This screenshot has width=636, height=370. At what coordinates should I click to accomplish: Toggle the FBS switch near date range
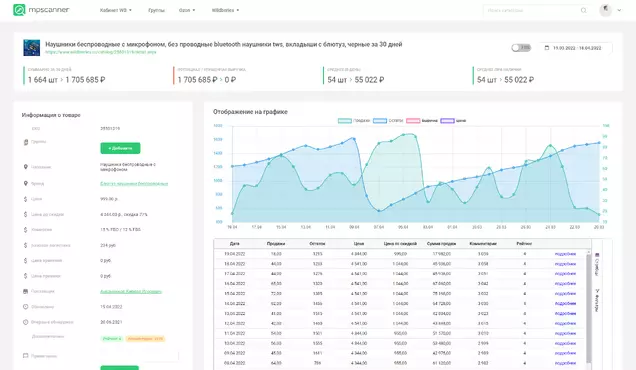point(521,48)
